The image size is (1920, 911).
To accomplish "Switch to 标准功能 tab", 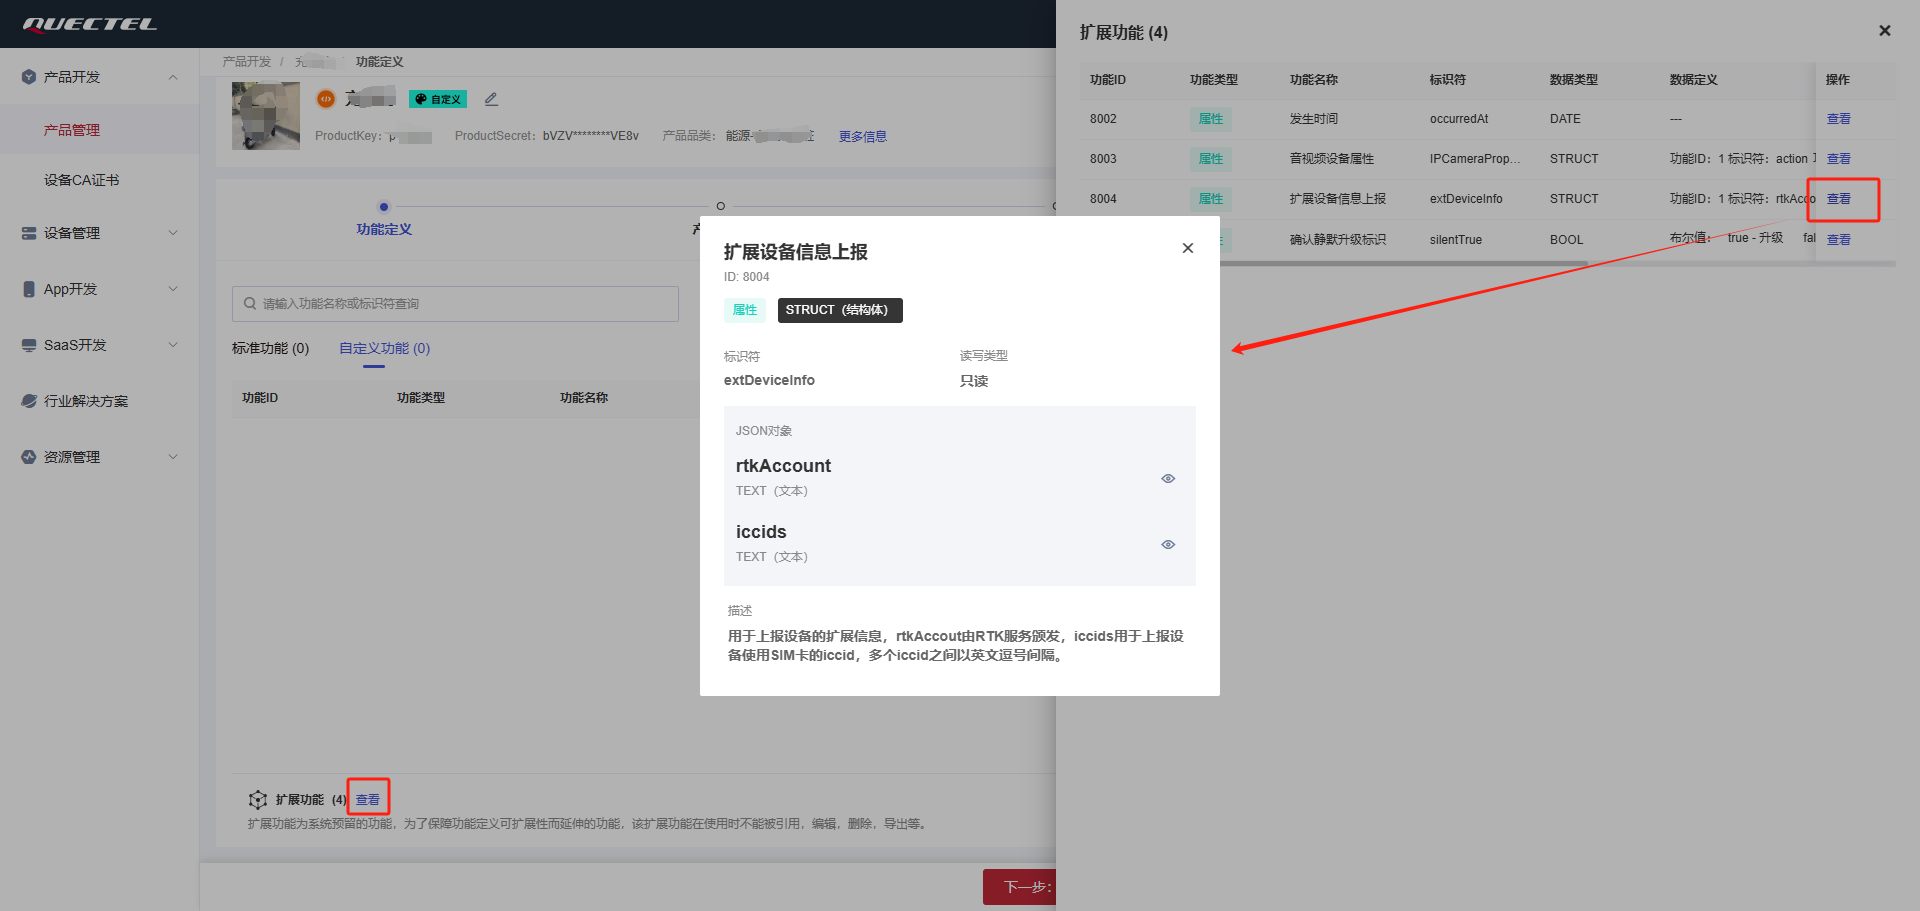I will pos(270,348).
